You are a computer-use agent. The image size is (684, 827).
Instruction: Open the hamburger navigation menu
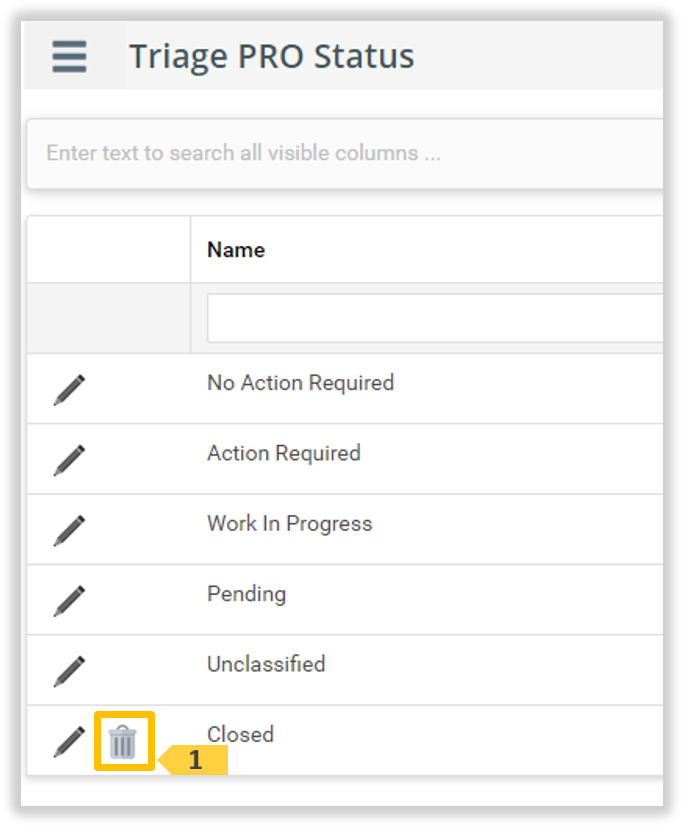click(69, 56)
